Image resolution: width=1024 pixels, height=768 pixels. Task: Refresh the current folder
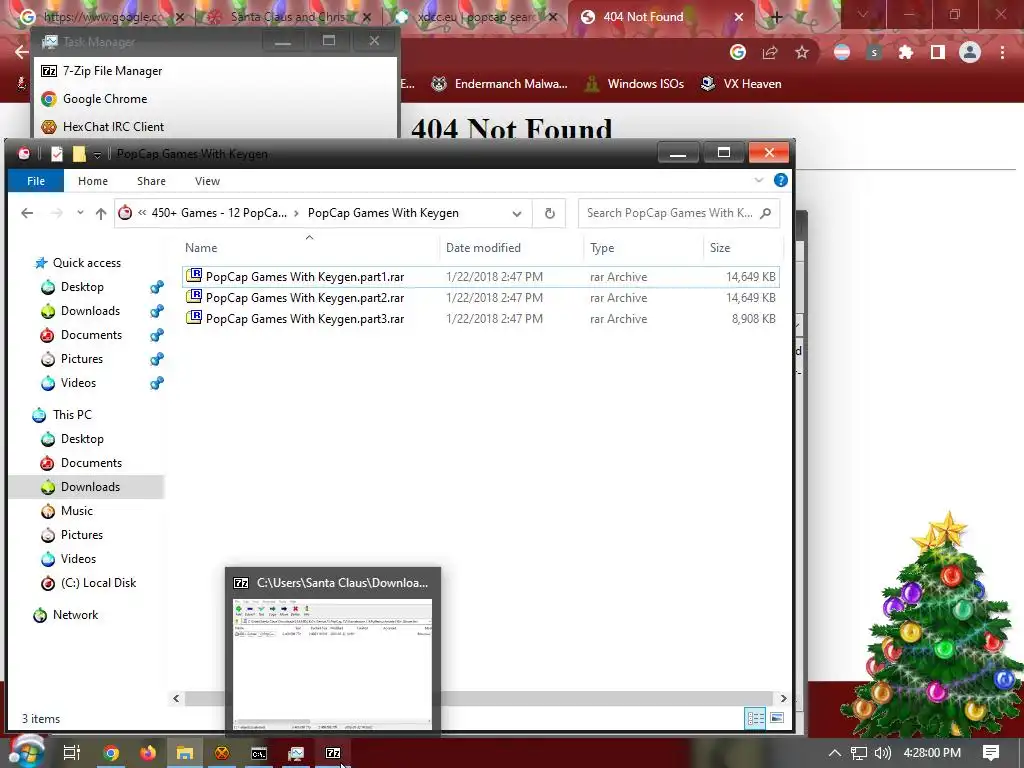pyautogui.click(x=549, y=214)
